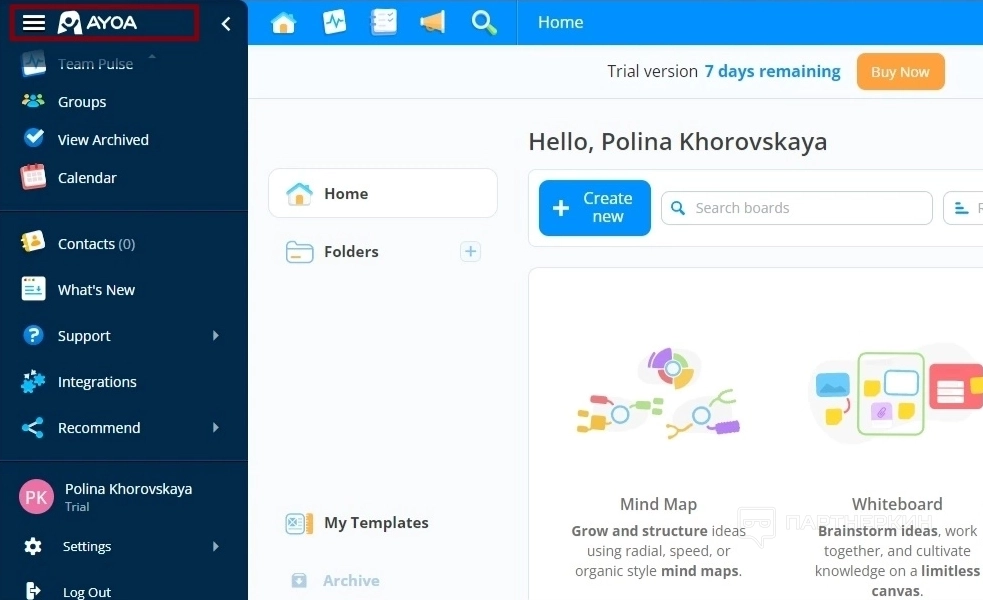Open Contacts (0) in the sidebar

click(x=97, y=244)
